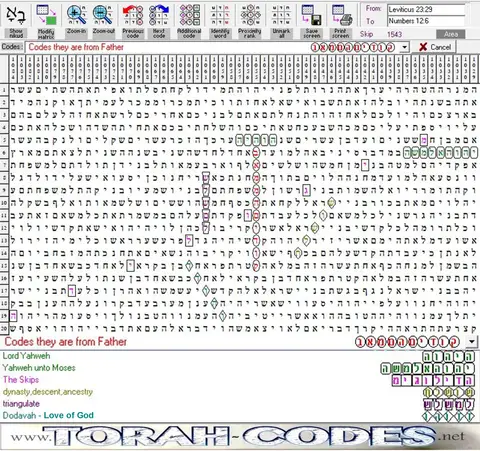Viewport: 480px width, 451px height.
Task: Toggle the Show nikud icon
Action: click(16, 15)
